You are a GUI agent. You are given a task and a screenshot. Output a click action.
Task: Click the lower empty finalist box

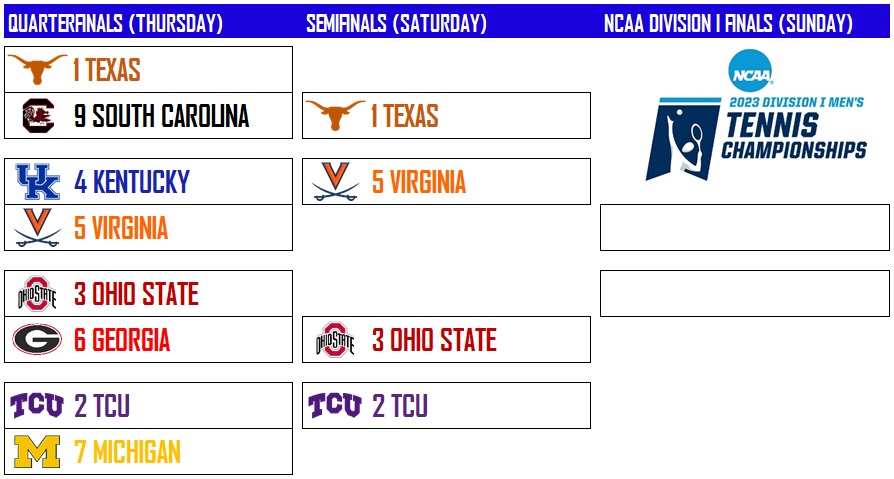(744, 293)
